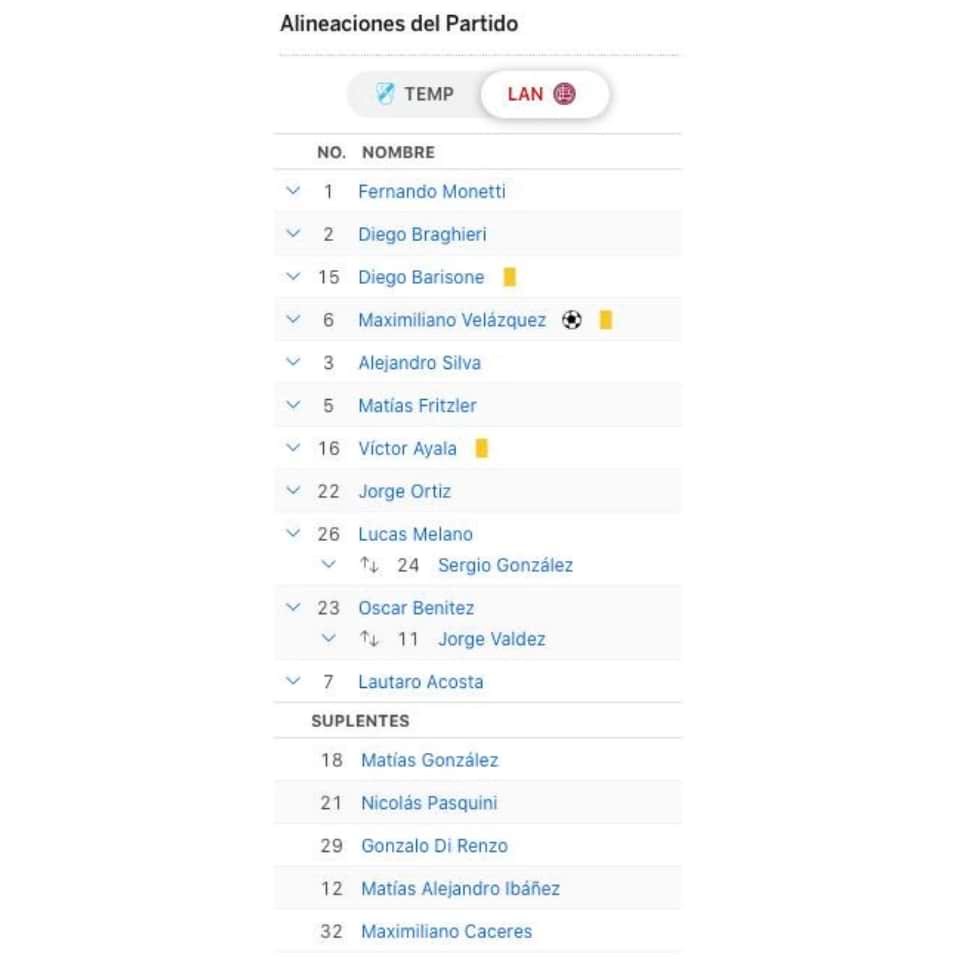Click the yellow card next to Maximiliano Velázquez
The width and height of the screenshot is (960, 960).
[x=606, y=320]
